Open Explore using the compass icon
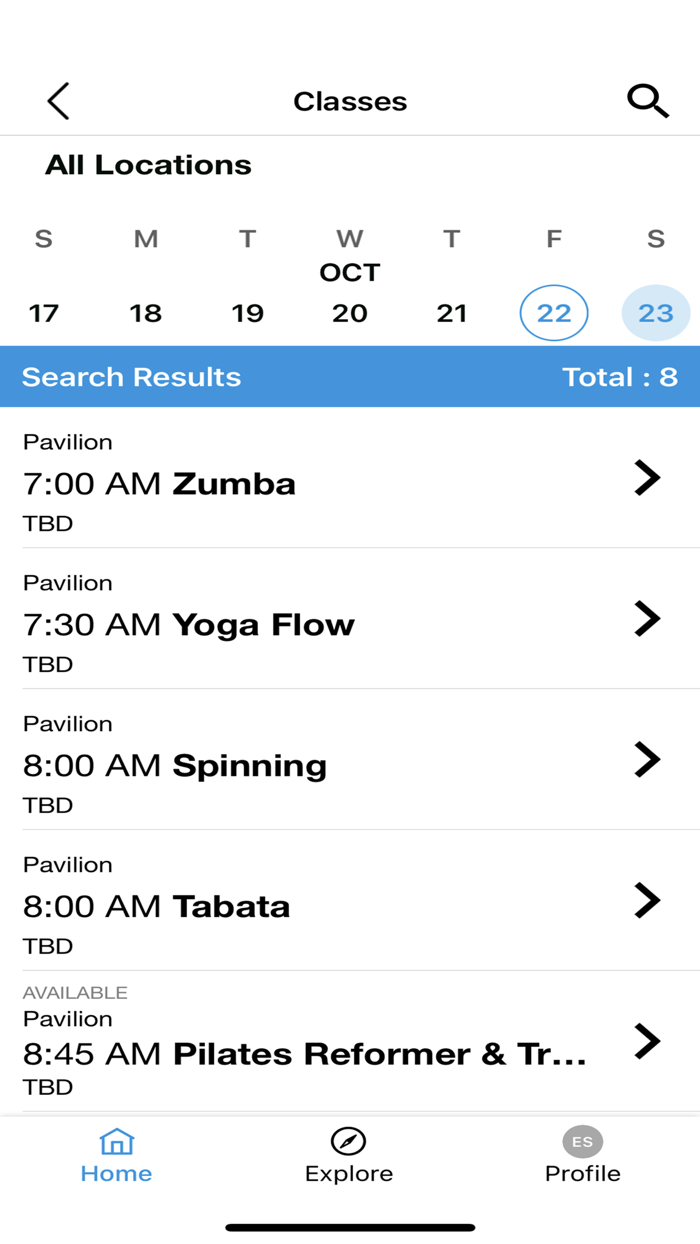 349,1141
